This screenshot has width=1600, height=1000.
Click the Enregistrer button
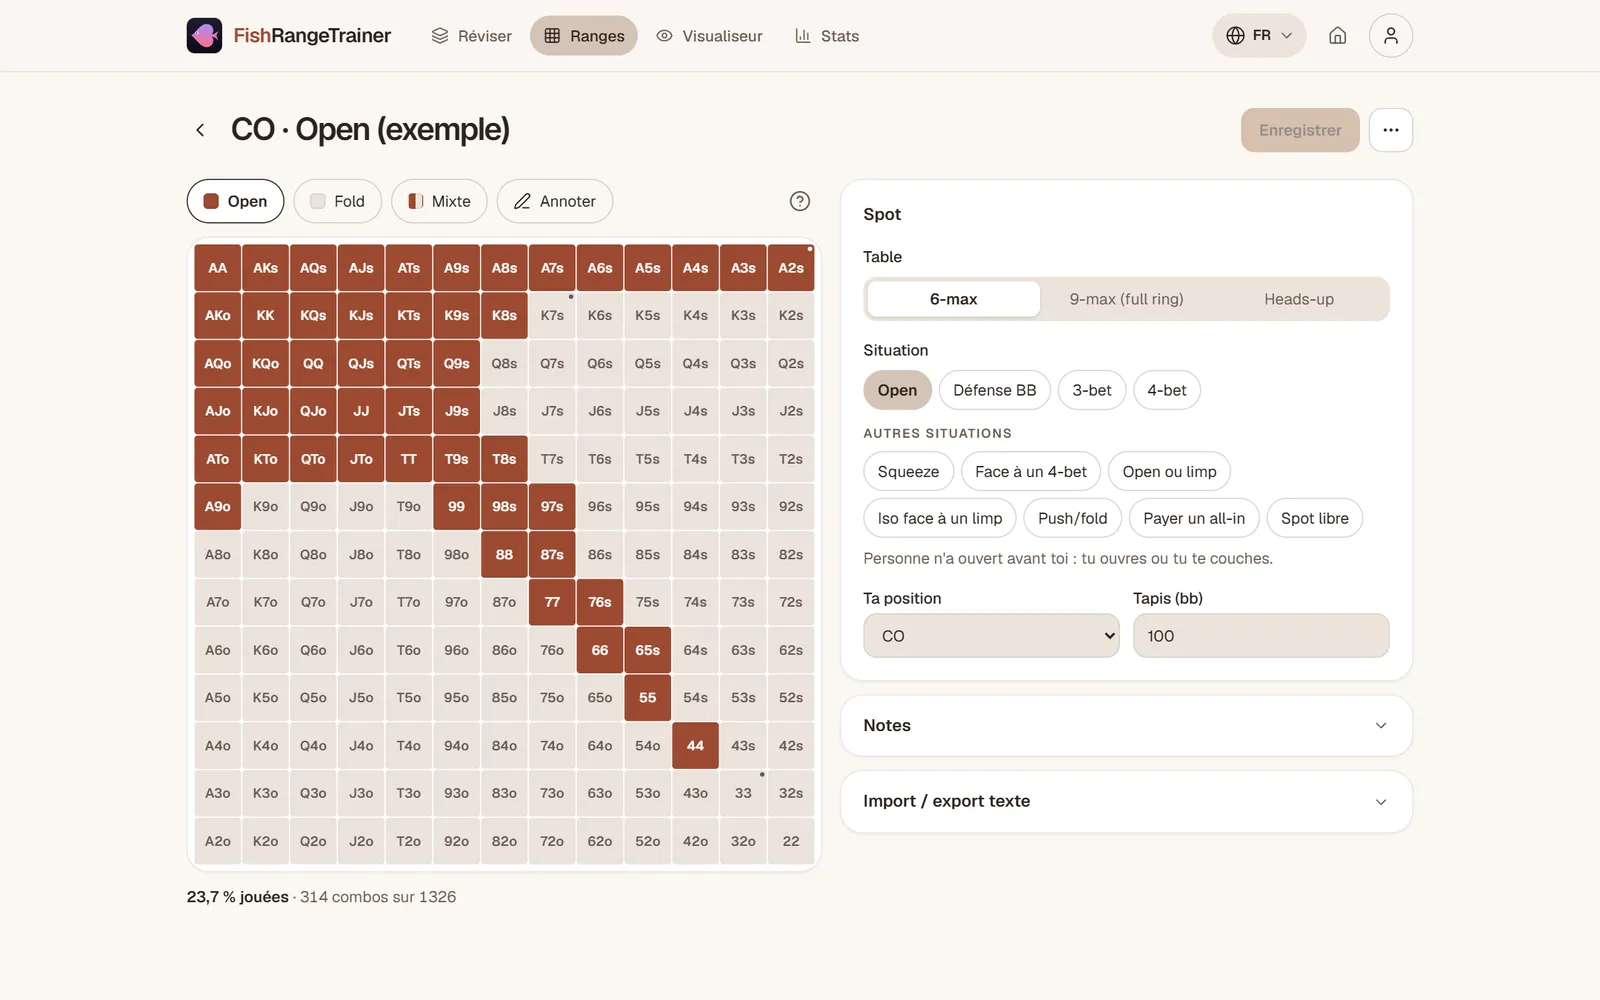coord(1300,130)
